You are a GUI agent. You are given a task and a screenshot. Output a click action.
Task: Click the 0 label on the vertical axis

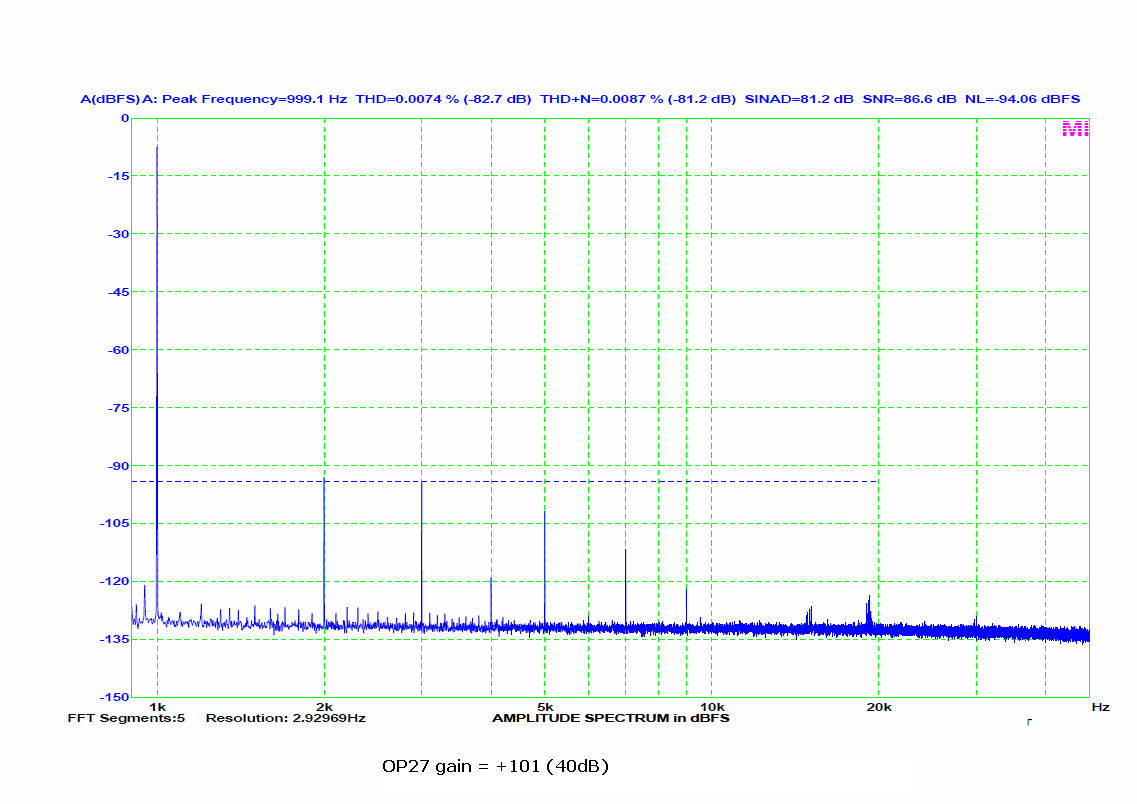pyautogui.click(x=125, y=118)
